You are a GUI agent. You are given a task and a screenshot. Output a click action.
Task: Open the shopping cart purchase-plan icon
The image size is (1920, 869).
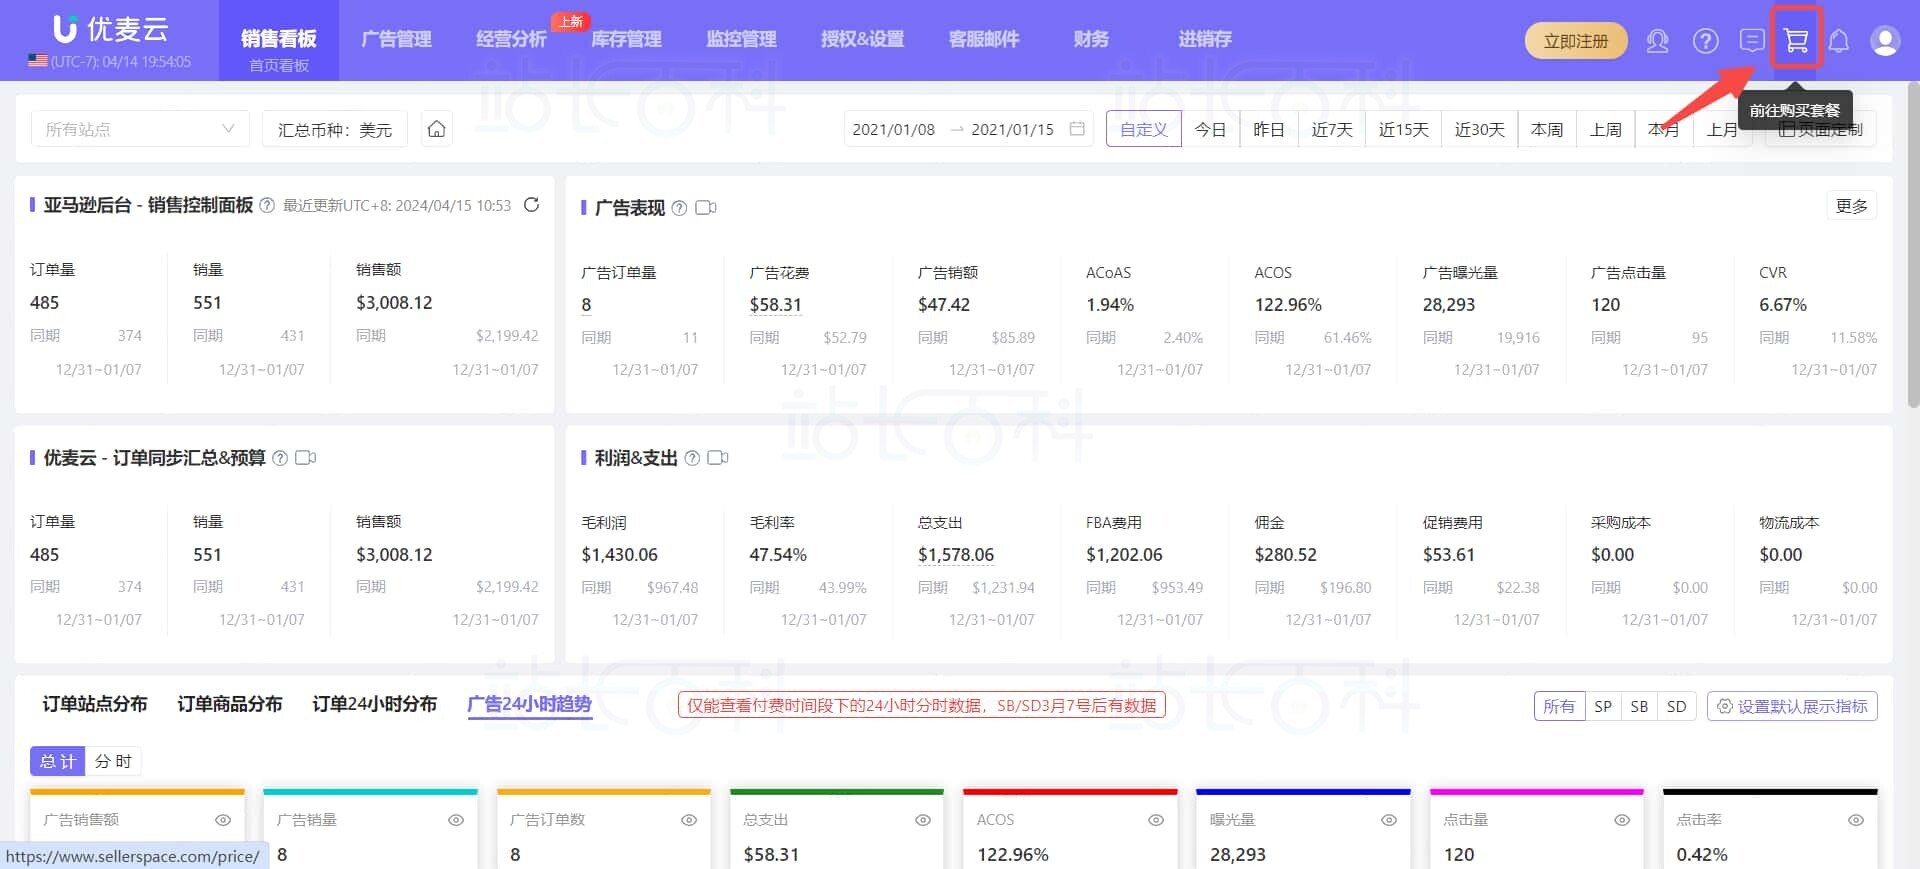tap(1796, 40)
